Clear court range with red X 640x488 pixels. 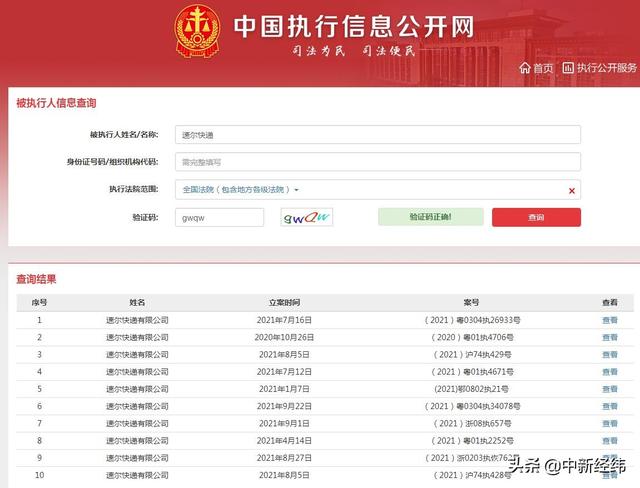click(572, 191)
